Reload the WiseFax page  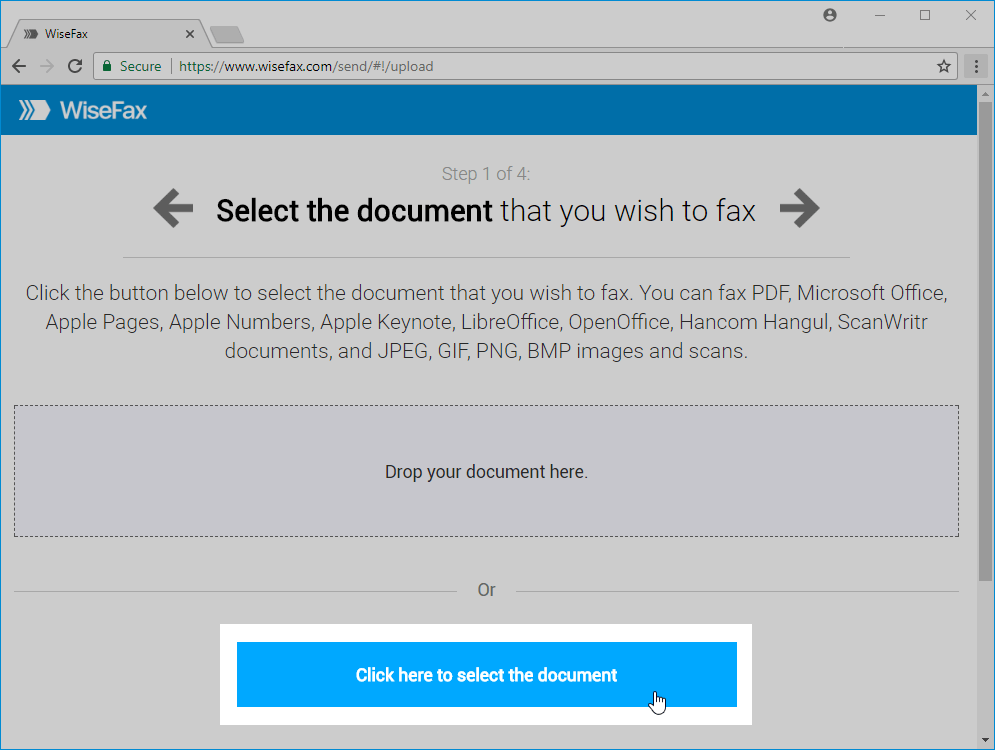(x=75, y=66)
